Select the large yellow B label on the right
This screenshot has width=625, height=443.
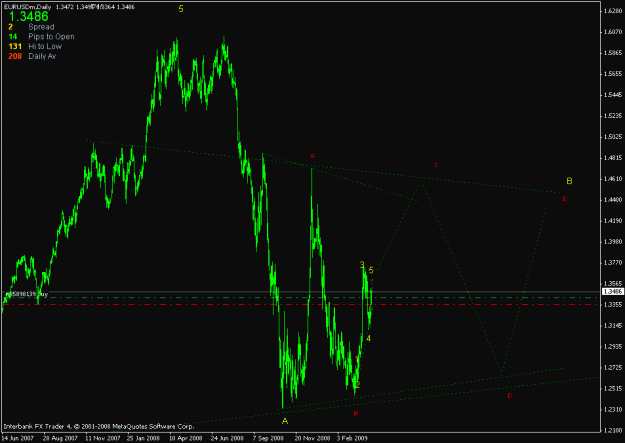[x=569, y=181]
